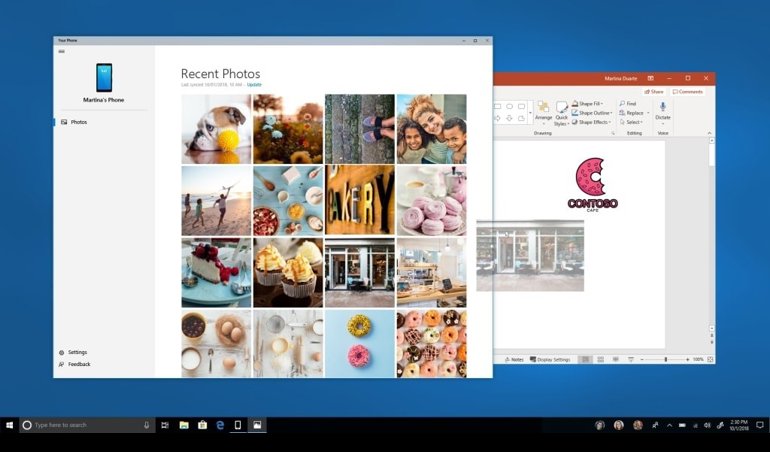Expand the Shape Fill dropdown

(592, 103)
